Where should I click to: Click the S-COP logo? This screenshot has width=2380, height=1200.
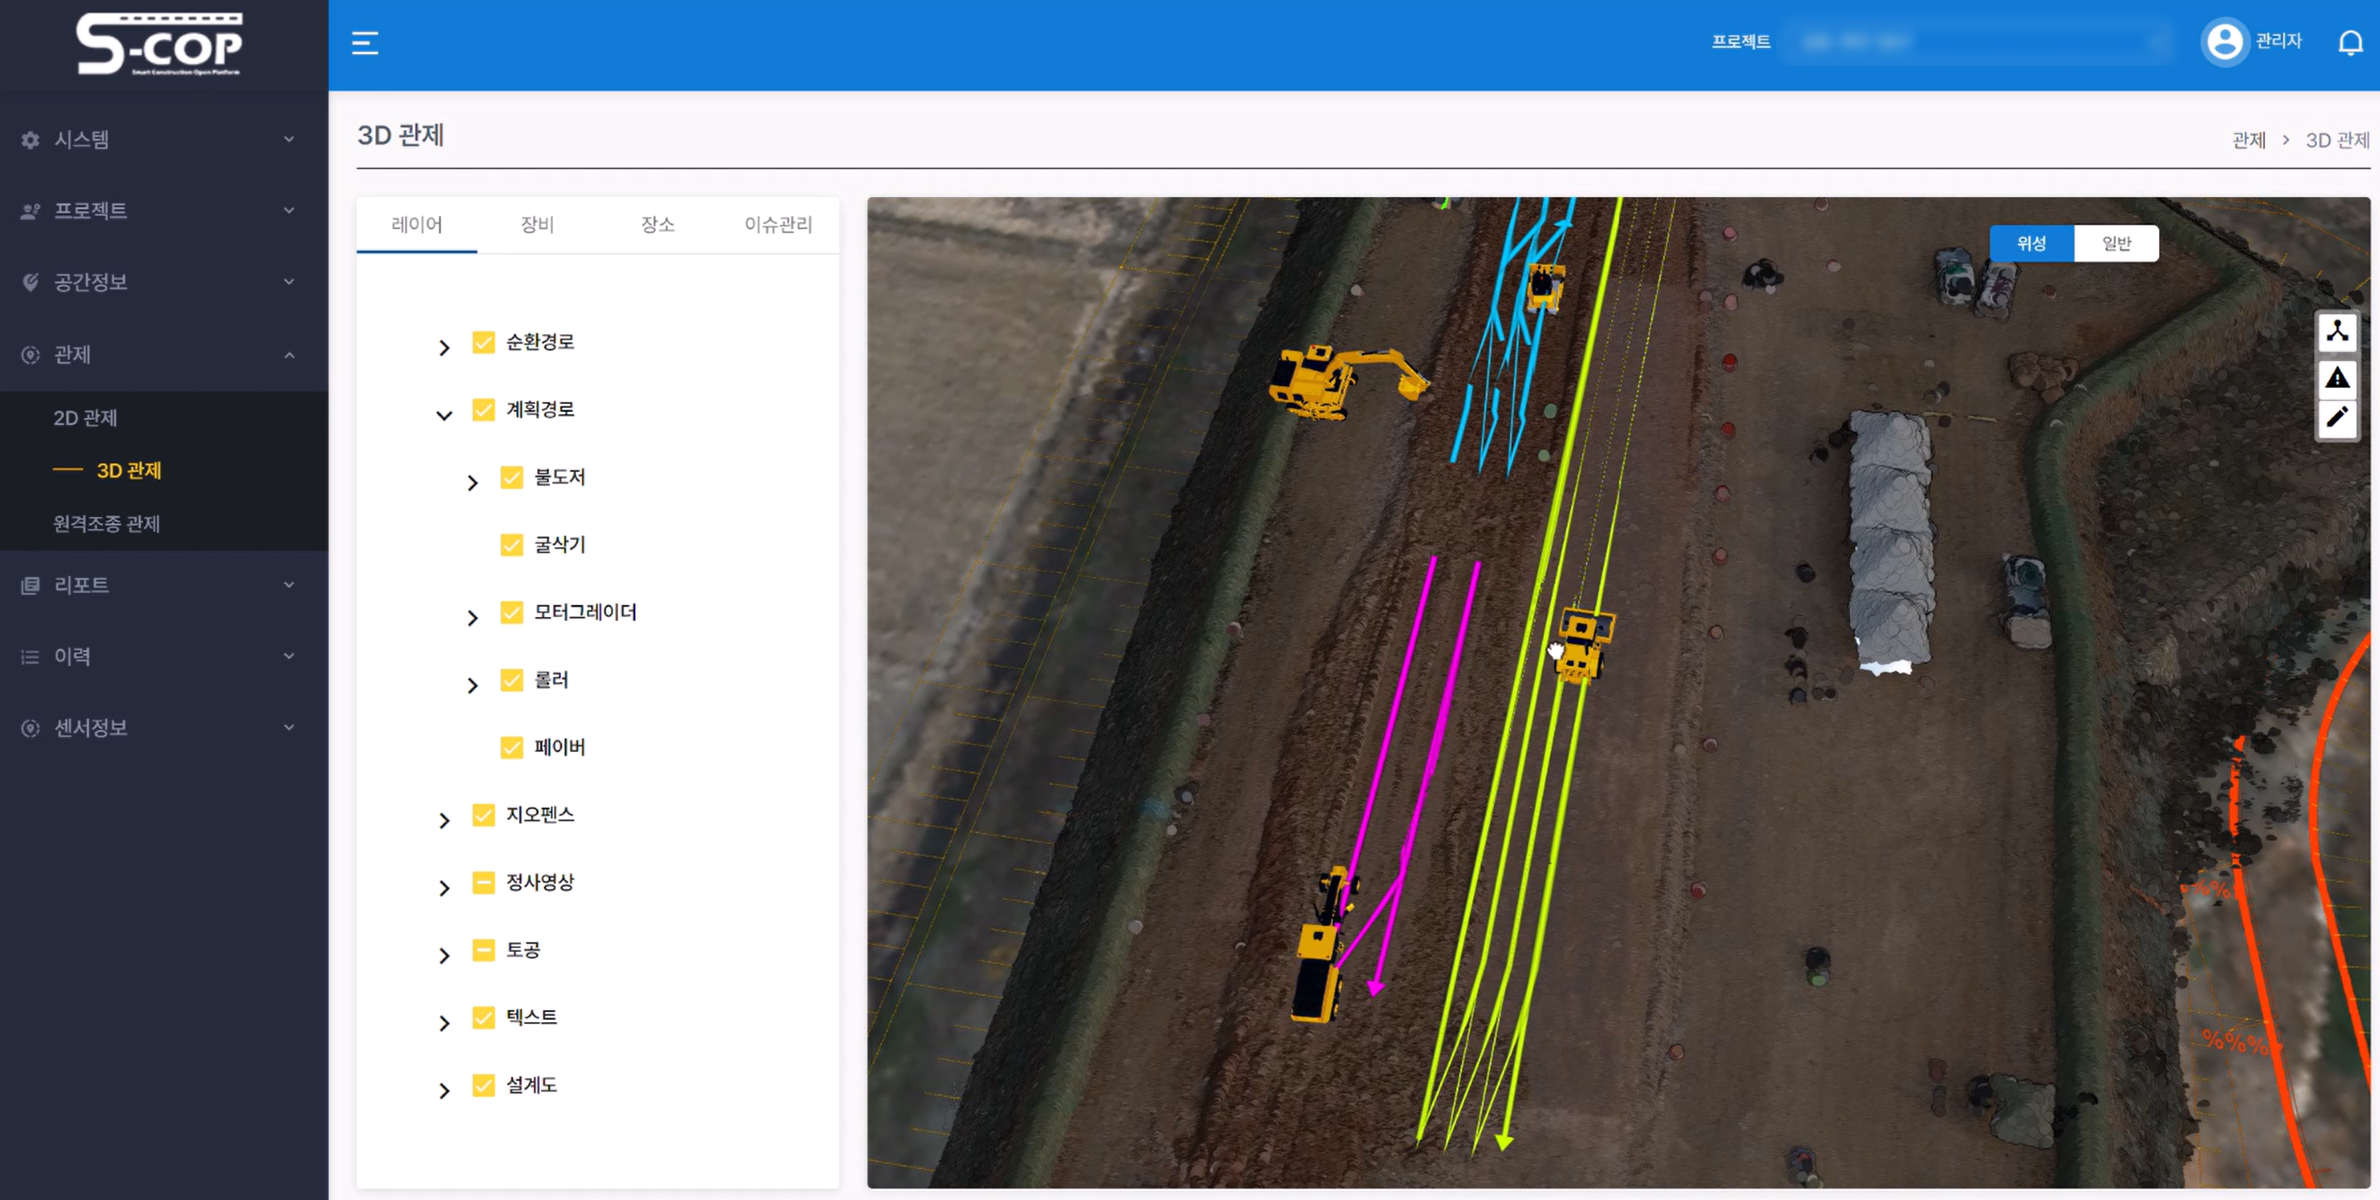(x=160, y=45)
